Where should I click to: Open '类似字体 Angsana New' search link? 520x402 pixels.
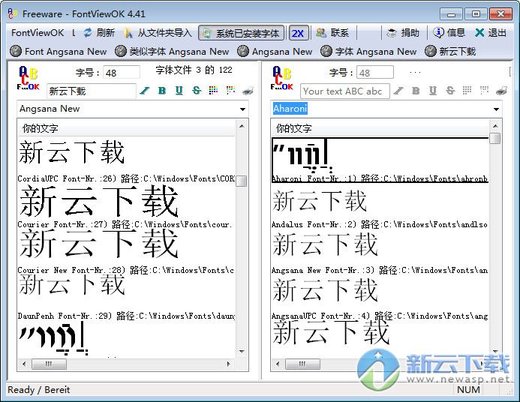172,51
